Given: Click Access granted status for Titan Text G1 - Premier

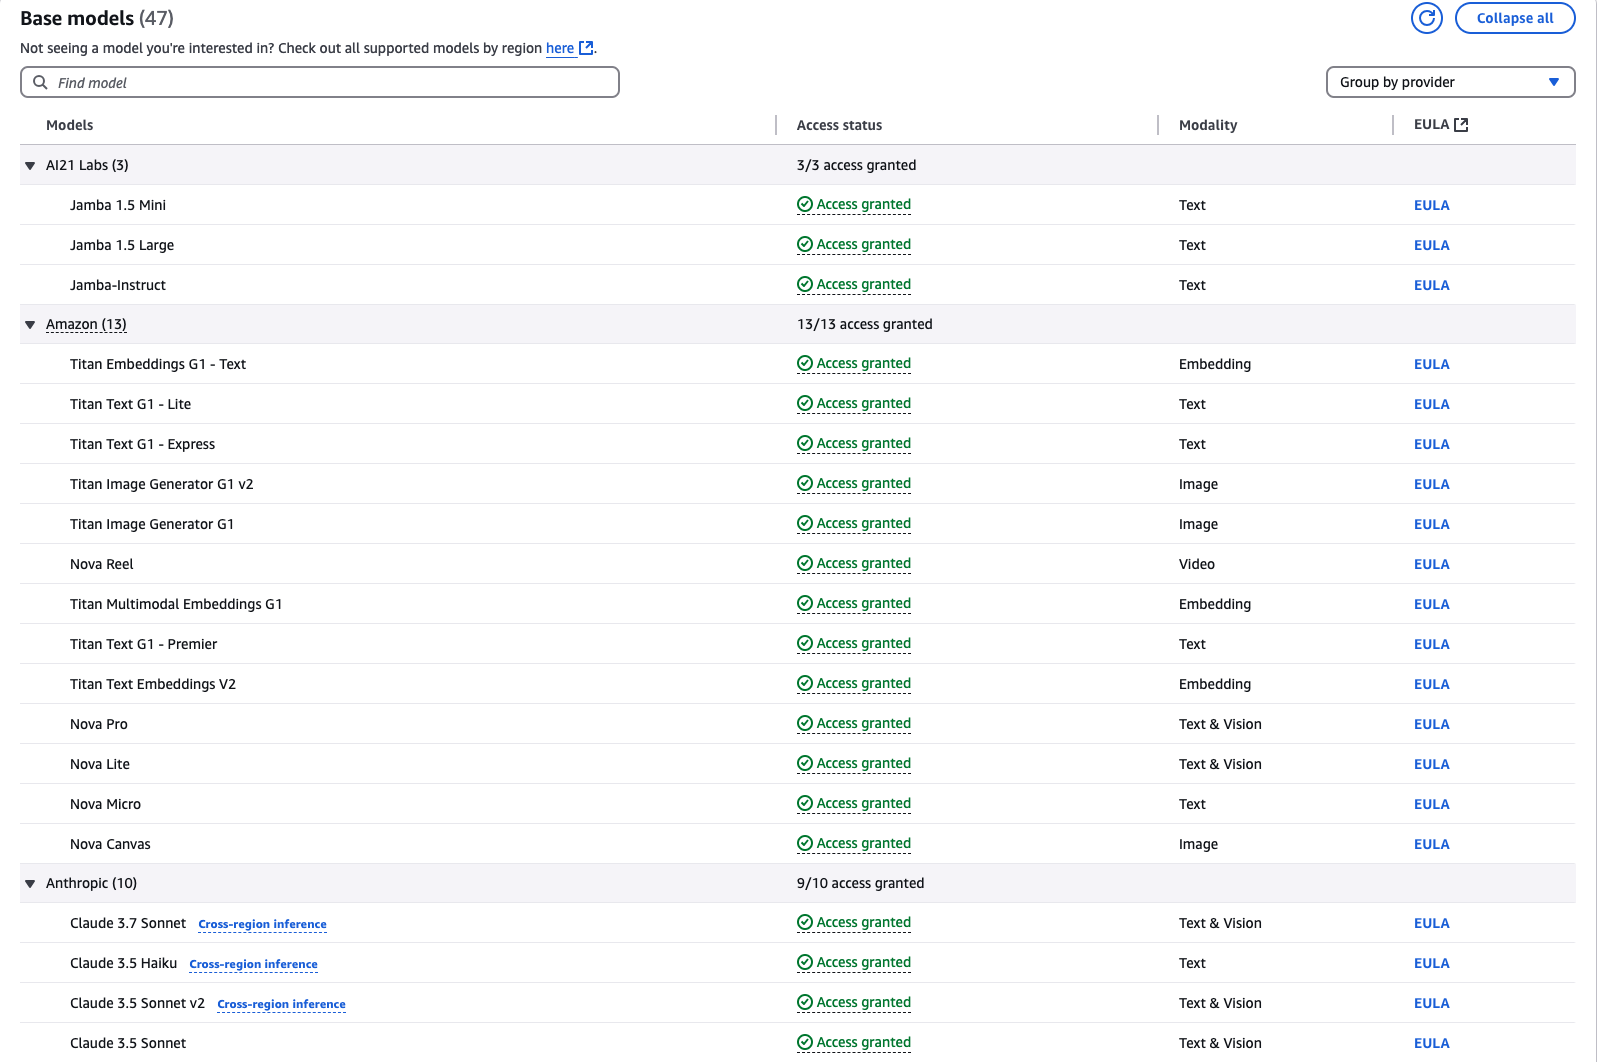Looking at the screenshot, I should 854,643.
